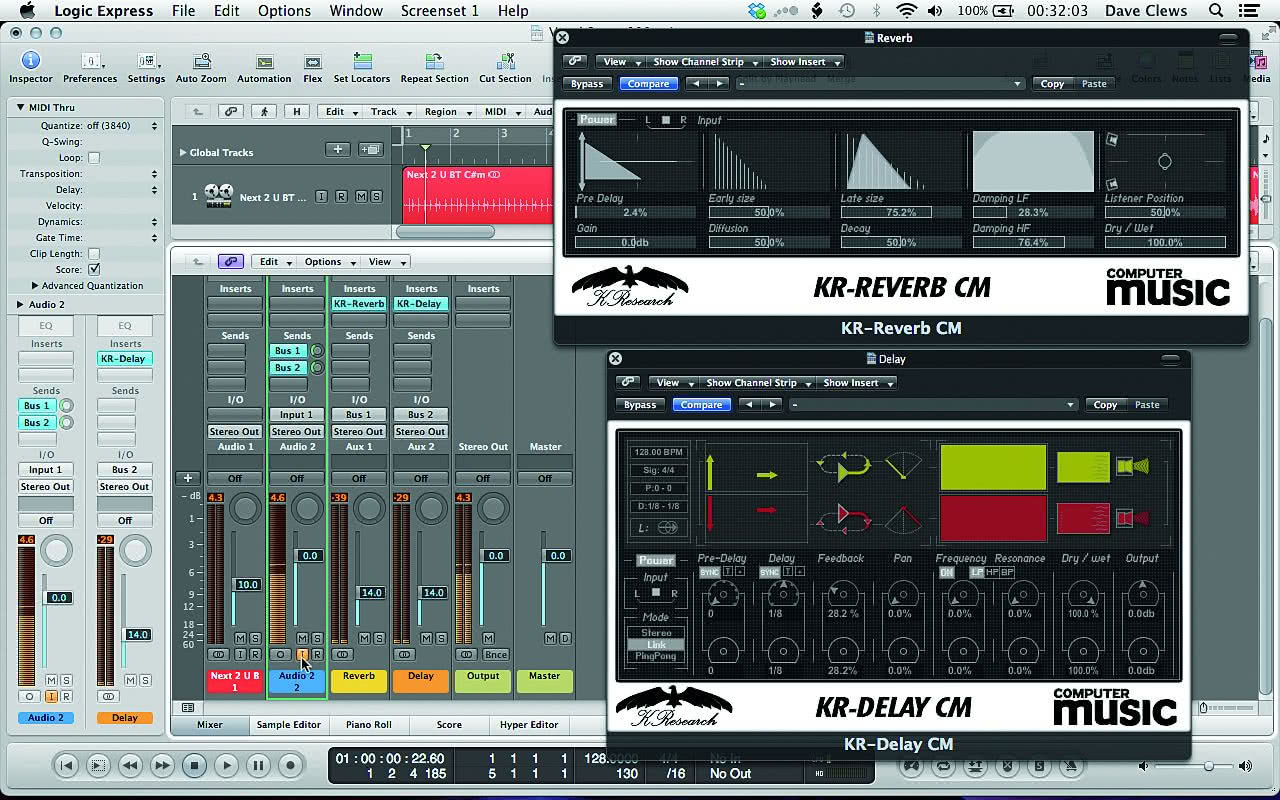Record-enable track 1 in the Arrange area
Screen dimensions: 1280x800
(x=341, y=197)
